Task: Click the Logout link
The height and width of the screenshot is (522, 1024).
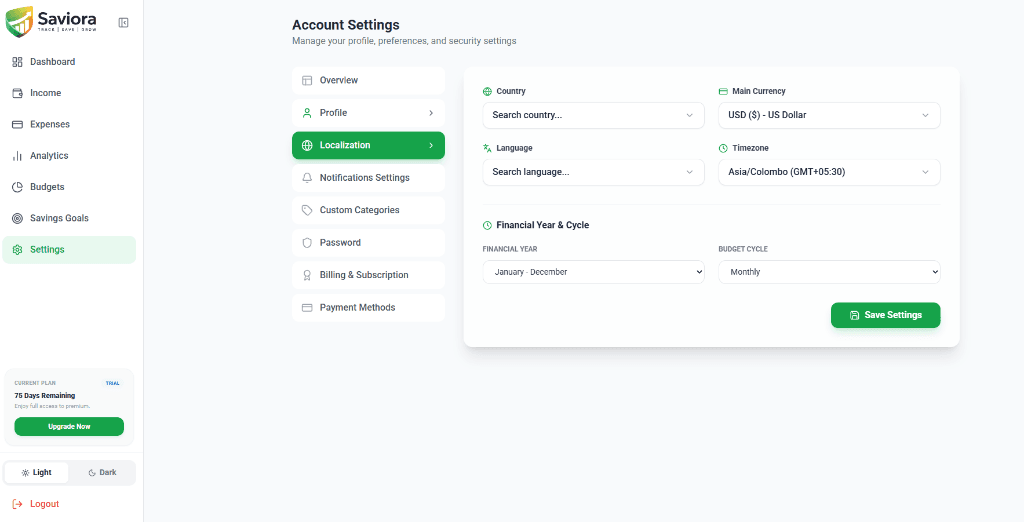Action: coord(36,504)
